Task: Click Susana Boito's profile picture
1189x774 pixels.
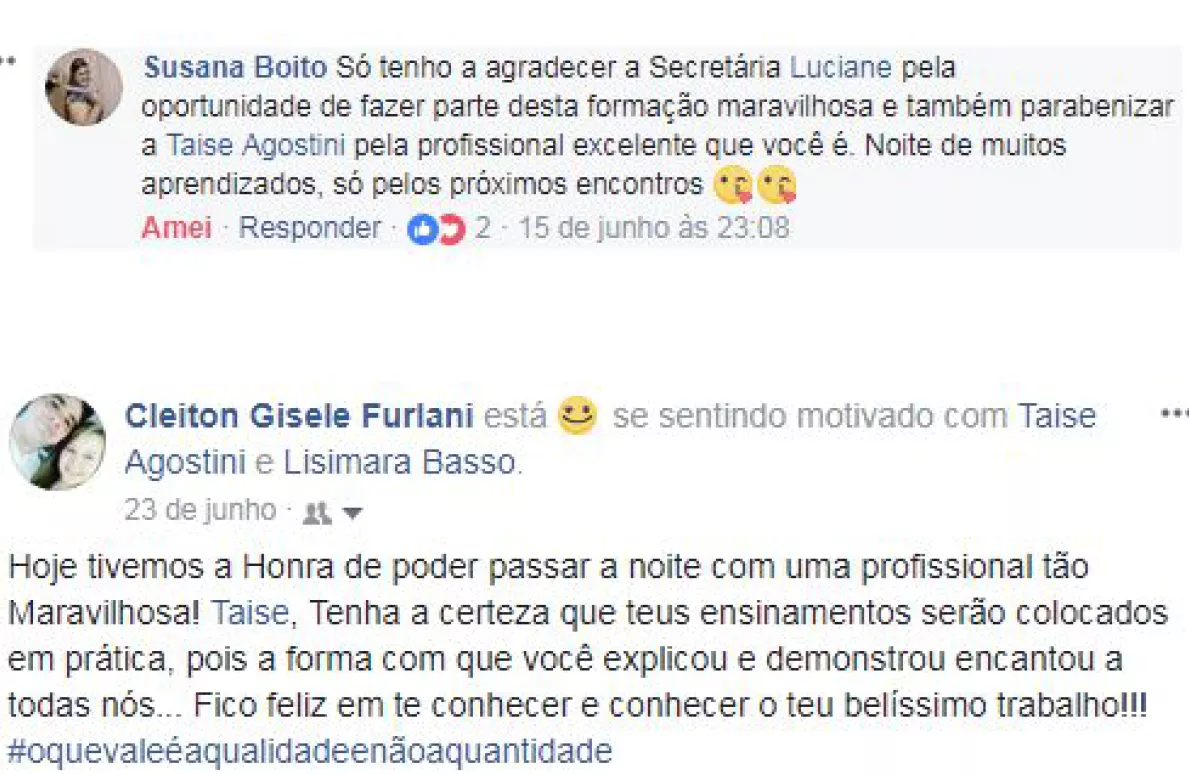Action: (84, 87)
